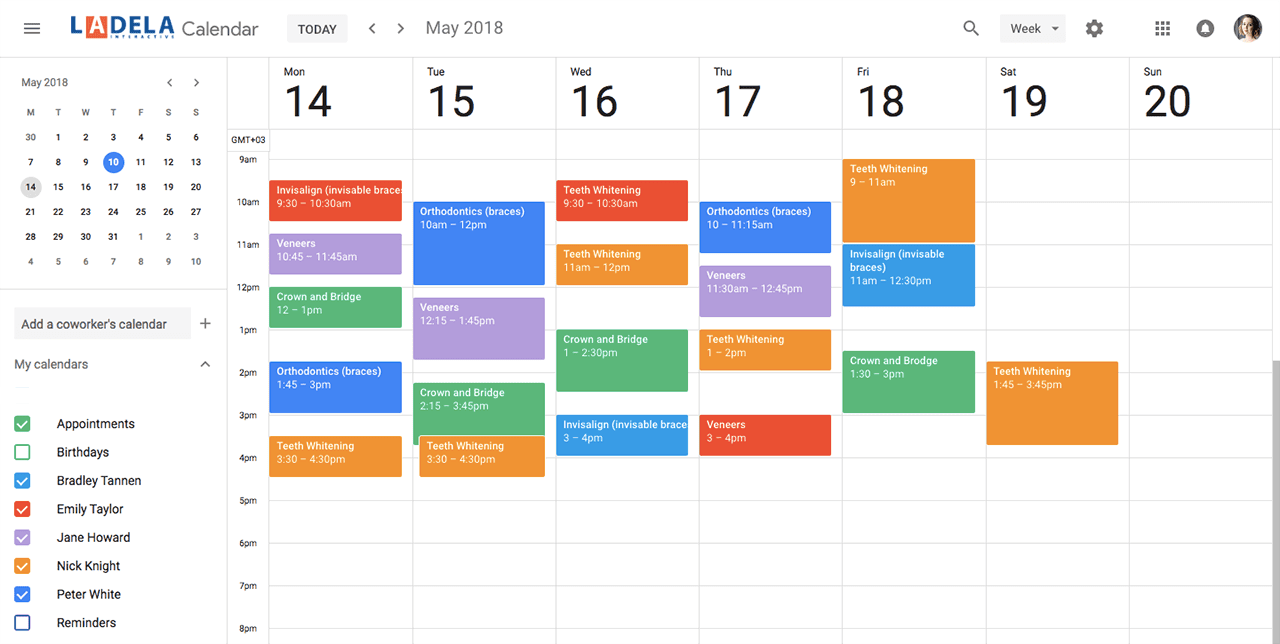Collapse the My calendars section
The image size is (1280, 644).
pos(205,364)
